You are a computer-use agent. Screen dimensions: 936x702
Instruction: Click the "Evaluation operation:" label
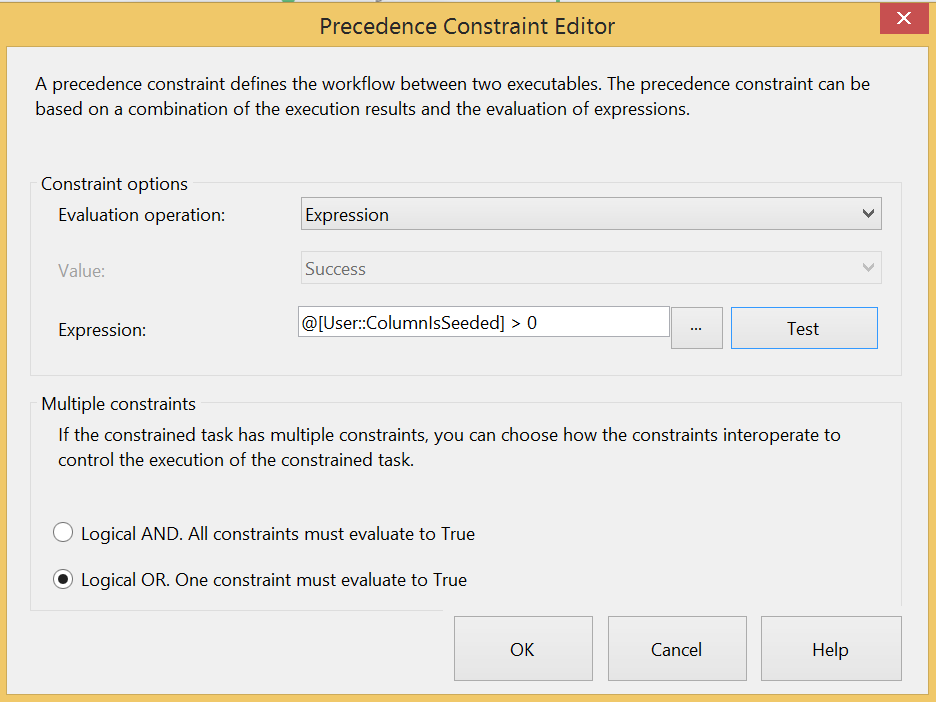pyautogui.click(x=141, y=215)
